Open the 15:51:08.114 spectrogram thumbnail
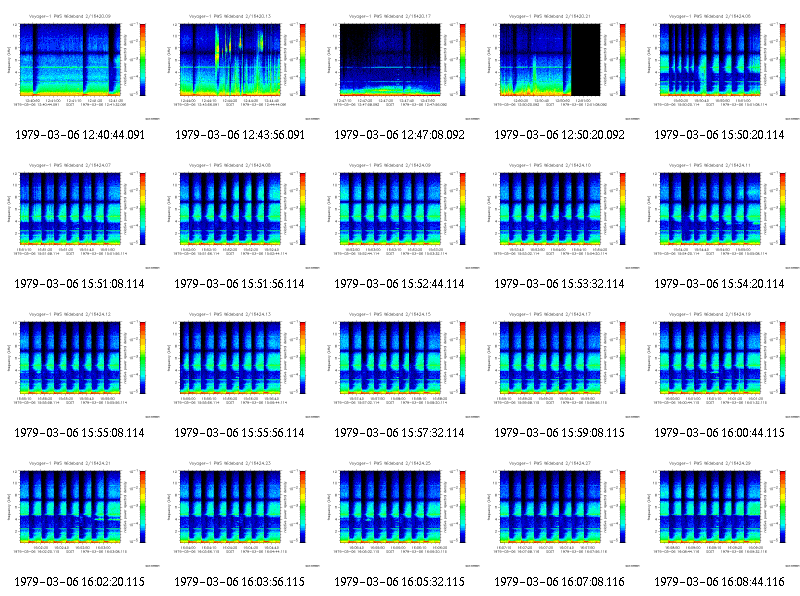Screen dimensions: 800x596 click(80, 215)
